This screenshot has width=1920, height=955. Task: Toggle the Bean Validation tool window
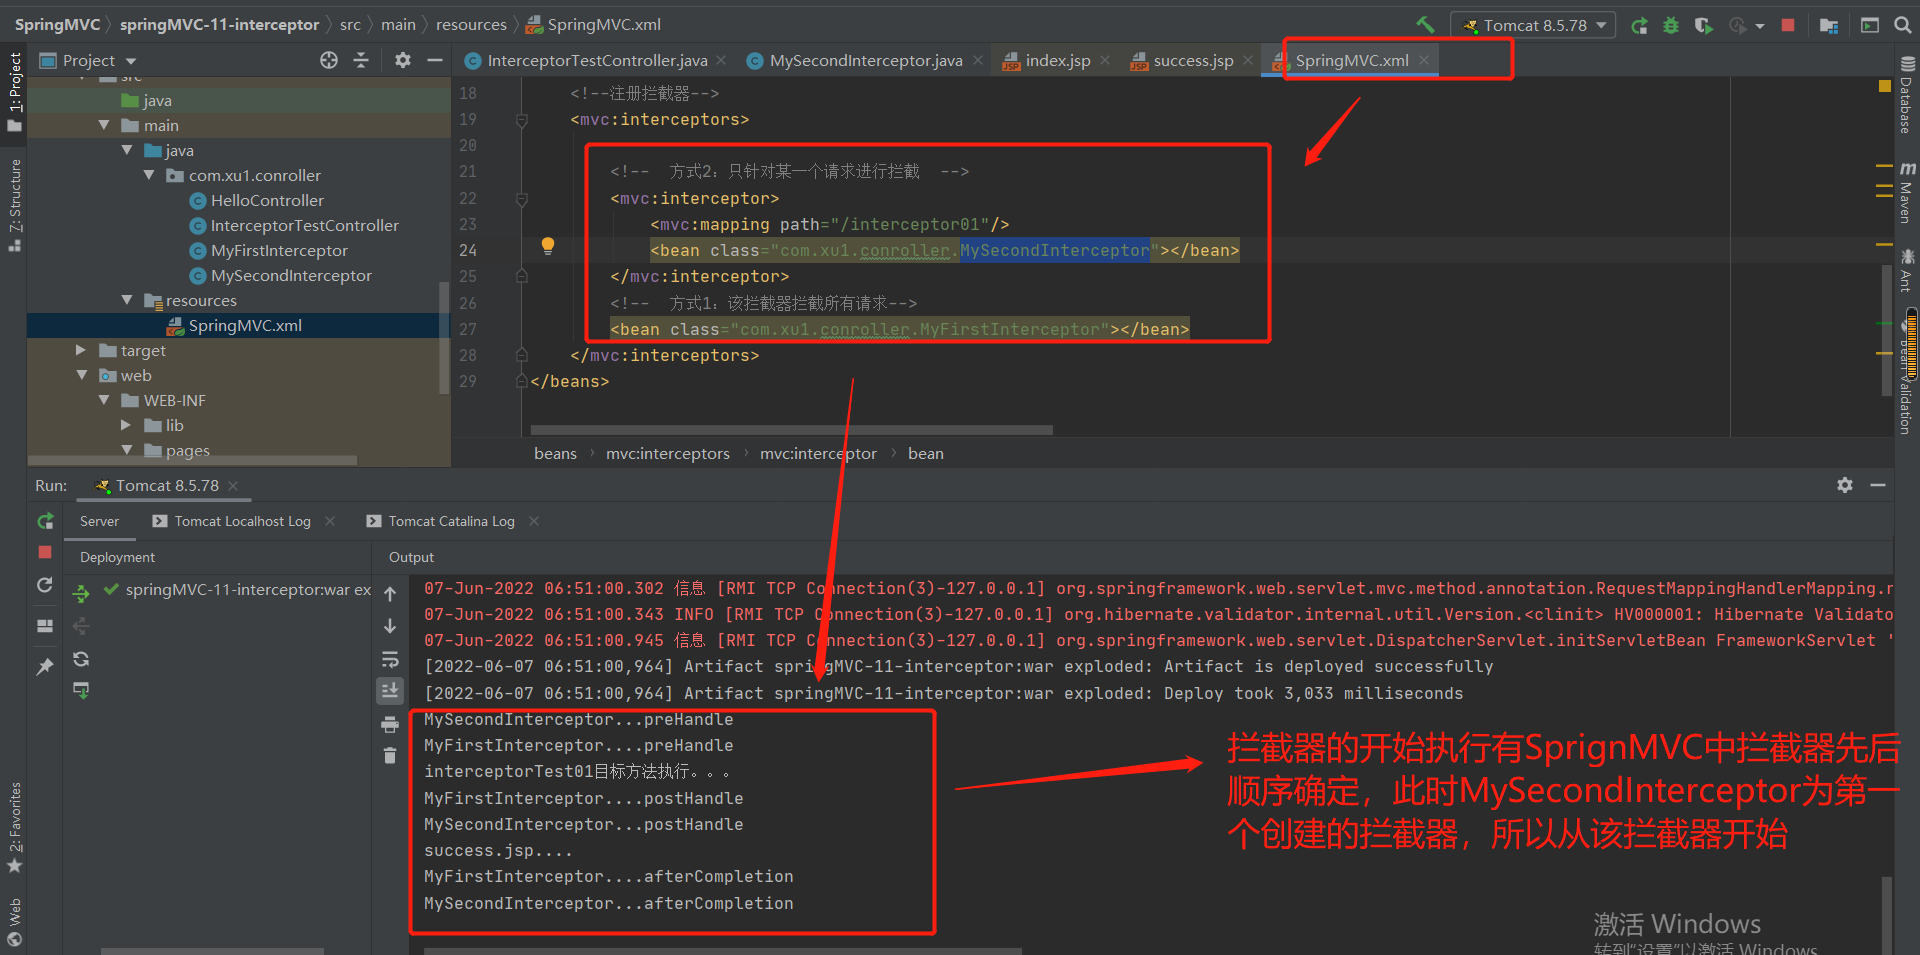tap(1907, 375)
